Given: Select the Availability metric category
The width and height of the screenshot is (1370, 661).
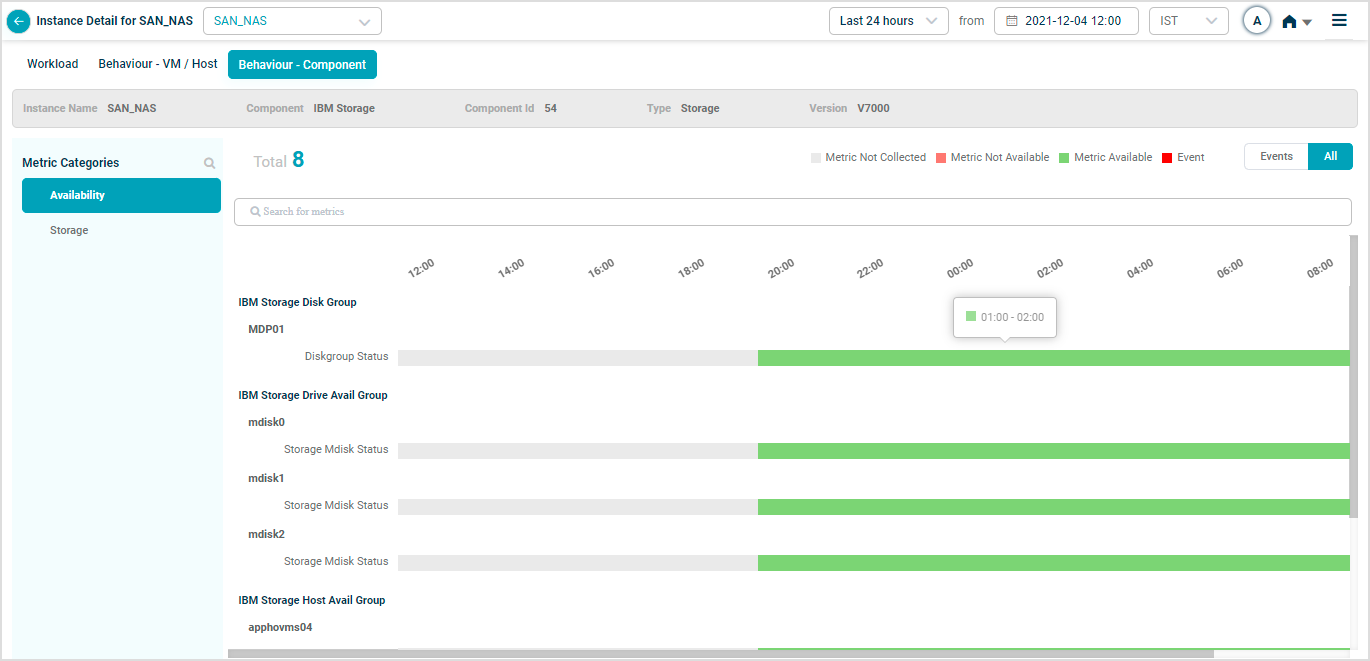Looking at the screenshot, I should 121,196.
